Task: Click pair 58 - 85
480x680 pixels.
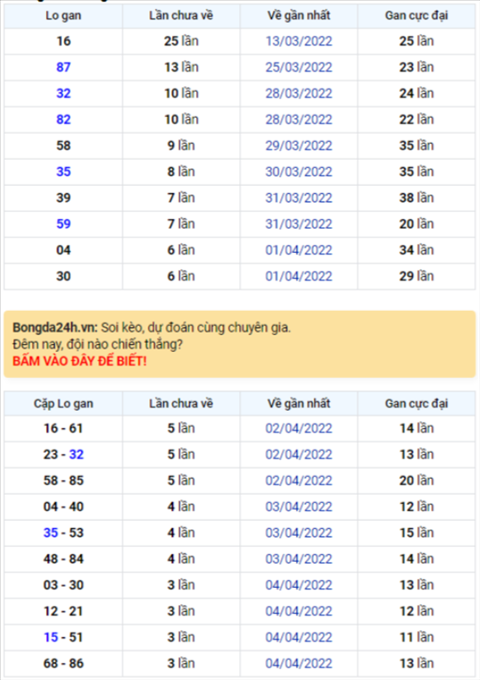Action: click(63, 481)
